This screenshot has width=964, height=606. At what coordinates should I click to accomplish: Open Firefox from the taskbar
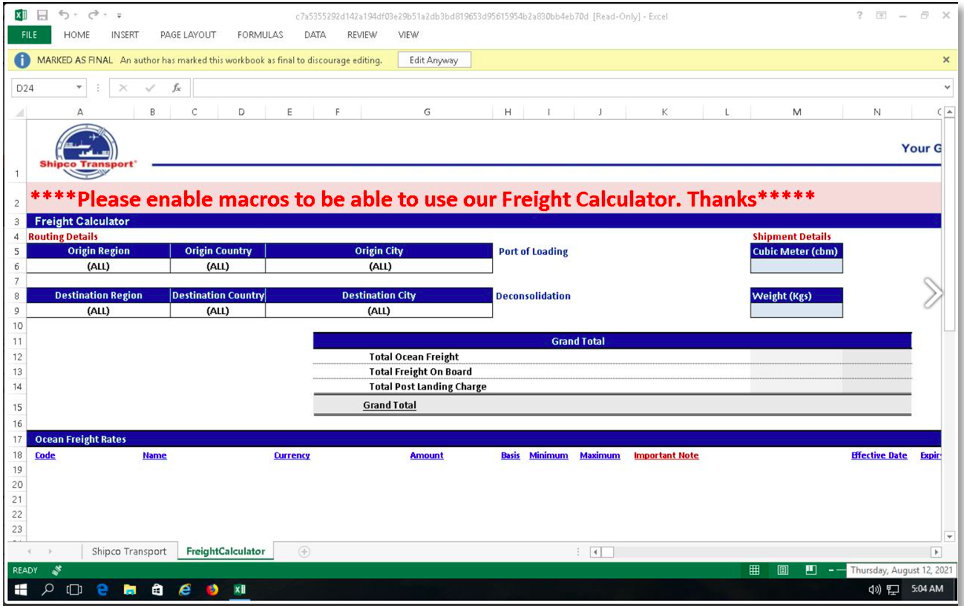pos(212,590)
